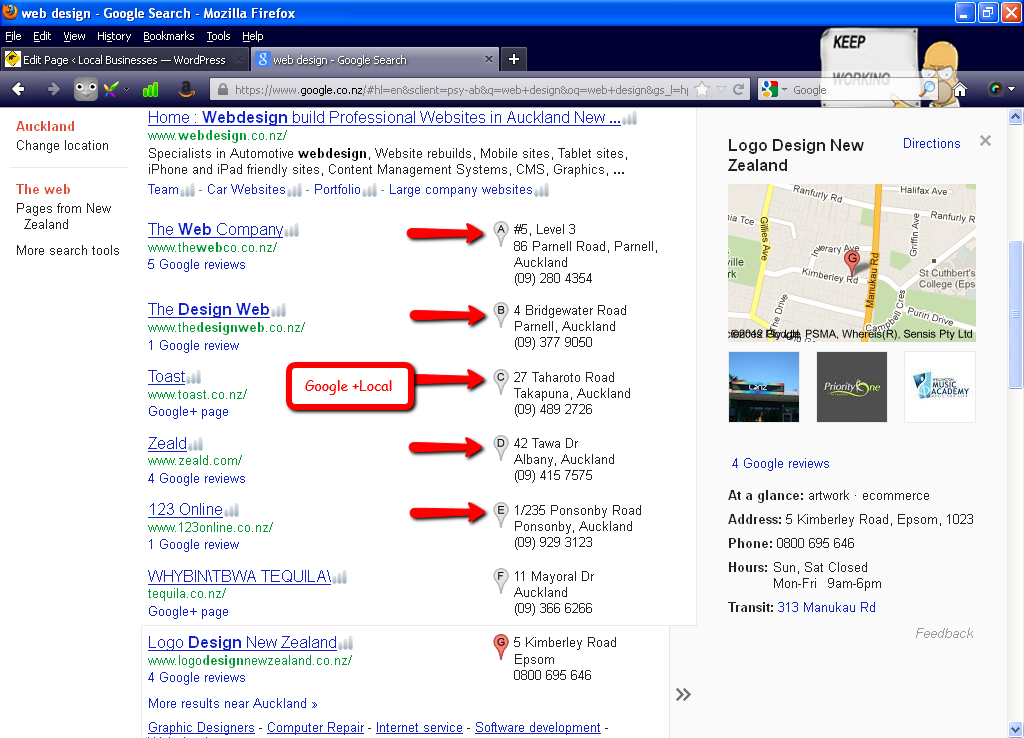Click Change location in sidebar
Viewport: 1024px width, 738px height.
[62, 146]
